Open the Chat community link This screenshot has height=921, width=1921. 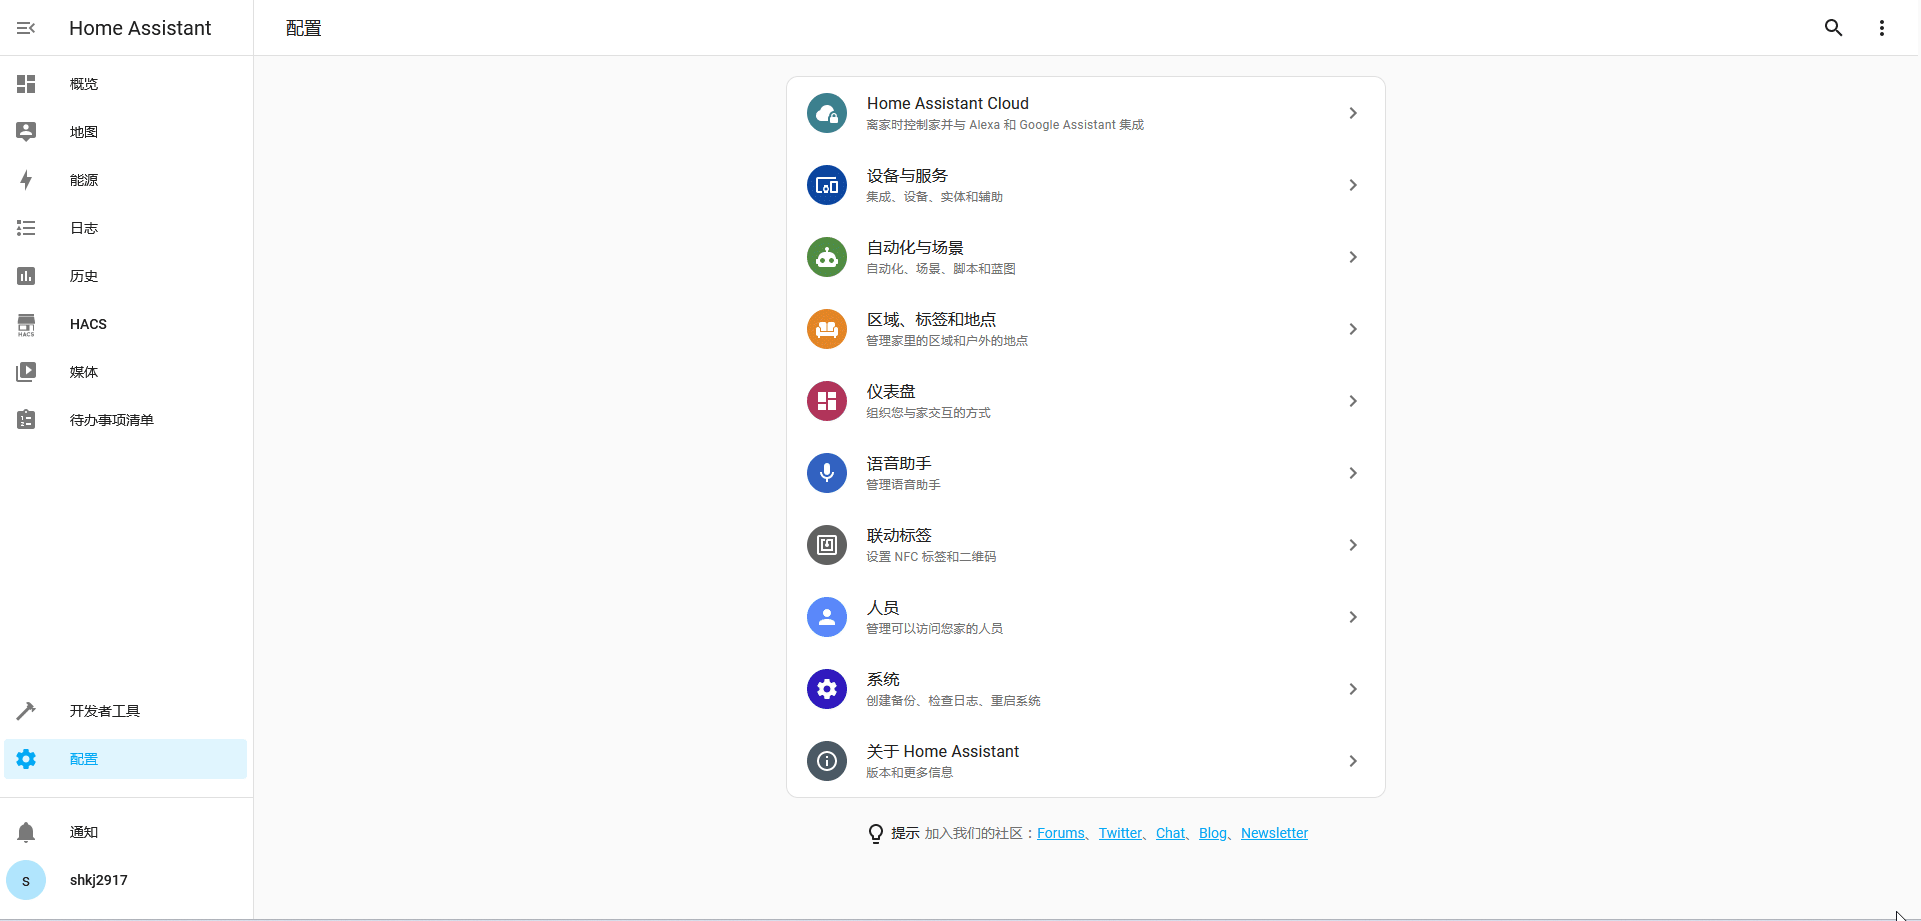click(1170, 833)
